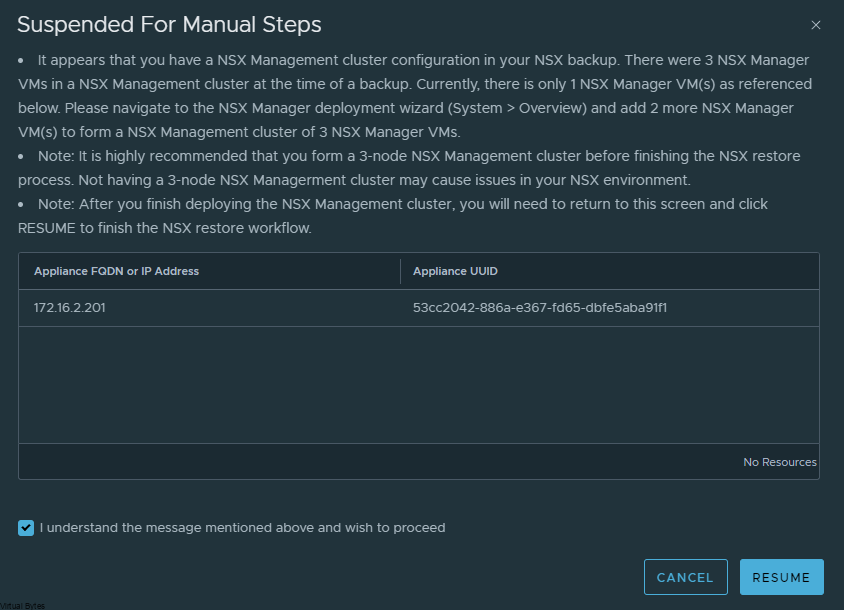Click the No Resources footer text
Screen dimensions: 844x610
click(779, 462)
